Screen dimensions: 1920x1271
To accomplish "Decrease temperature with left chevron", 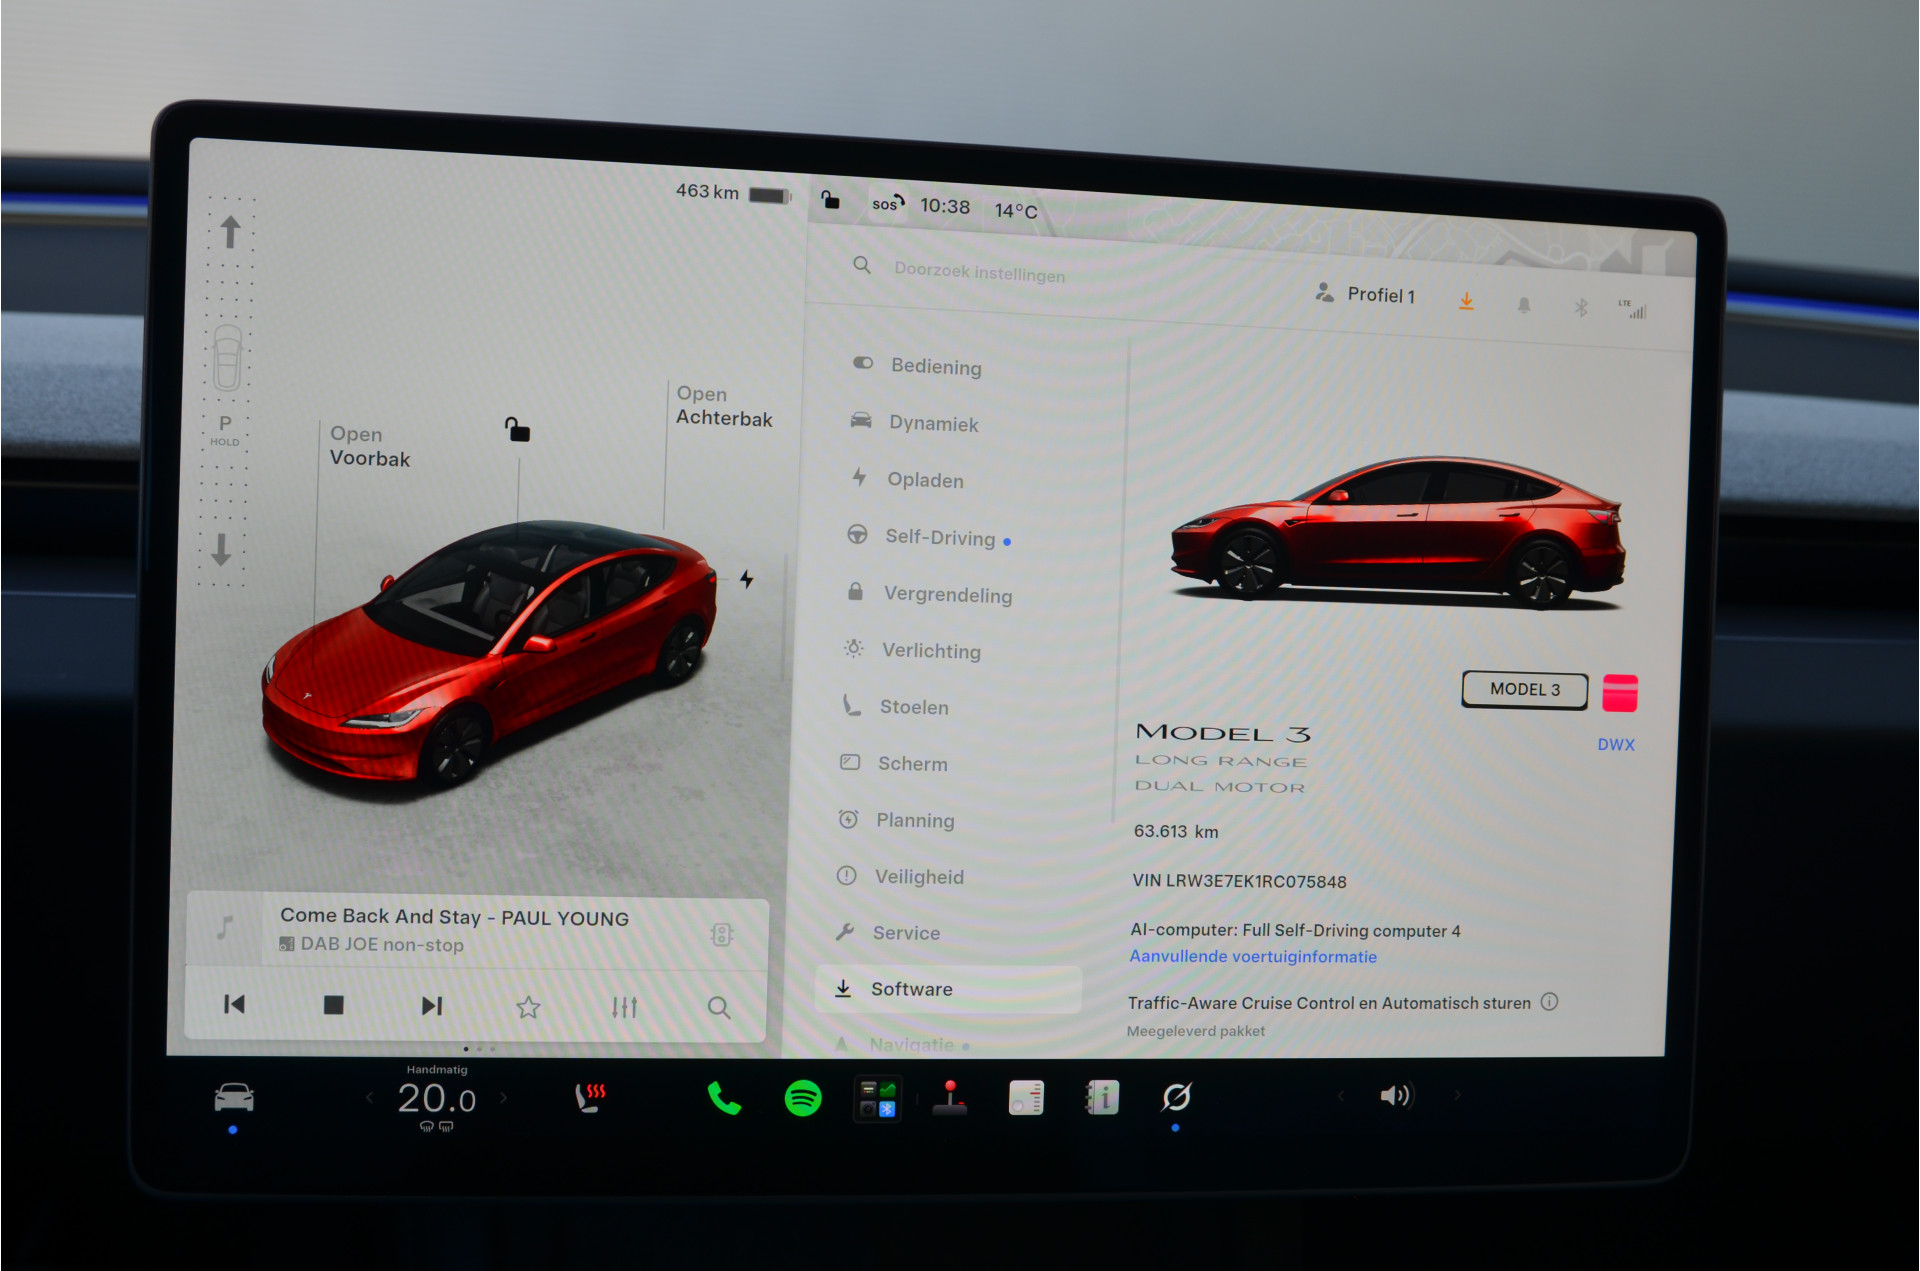I will 370,1098.
